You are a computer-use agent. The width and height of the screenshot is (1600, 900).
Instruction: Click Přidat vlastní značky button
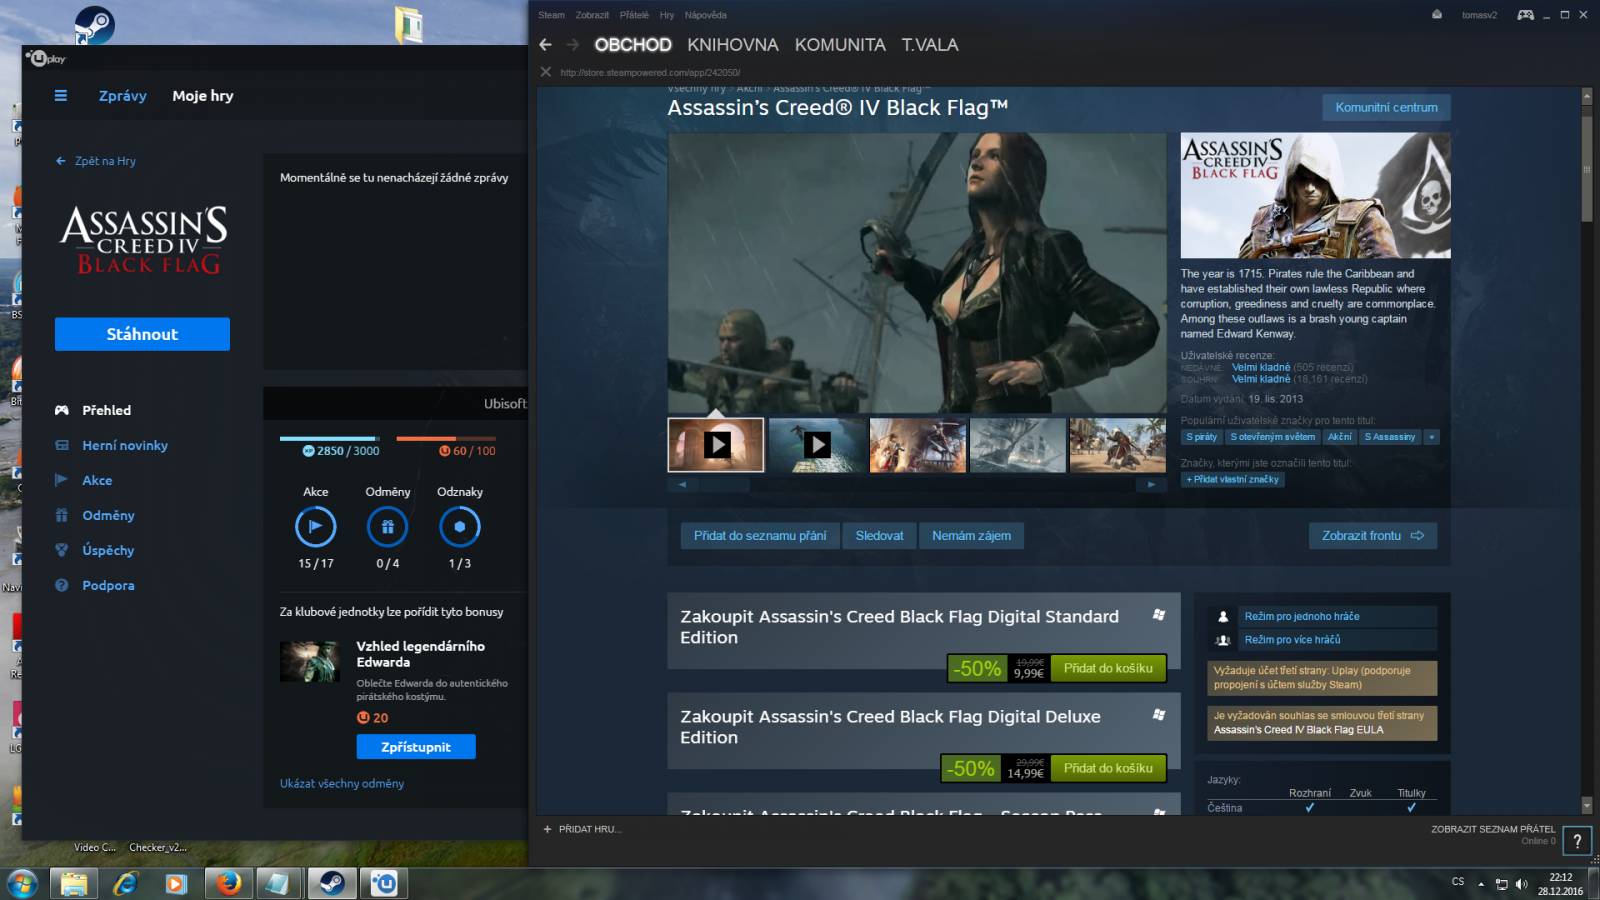point(1232,479)
